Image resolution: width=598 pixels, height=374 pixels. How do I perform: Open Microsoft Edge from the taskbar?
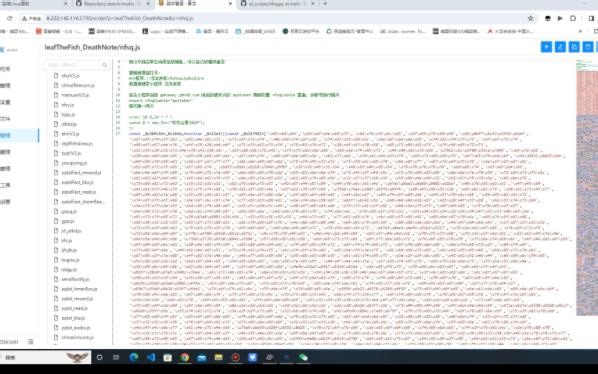point(133,357)
